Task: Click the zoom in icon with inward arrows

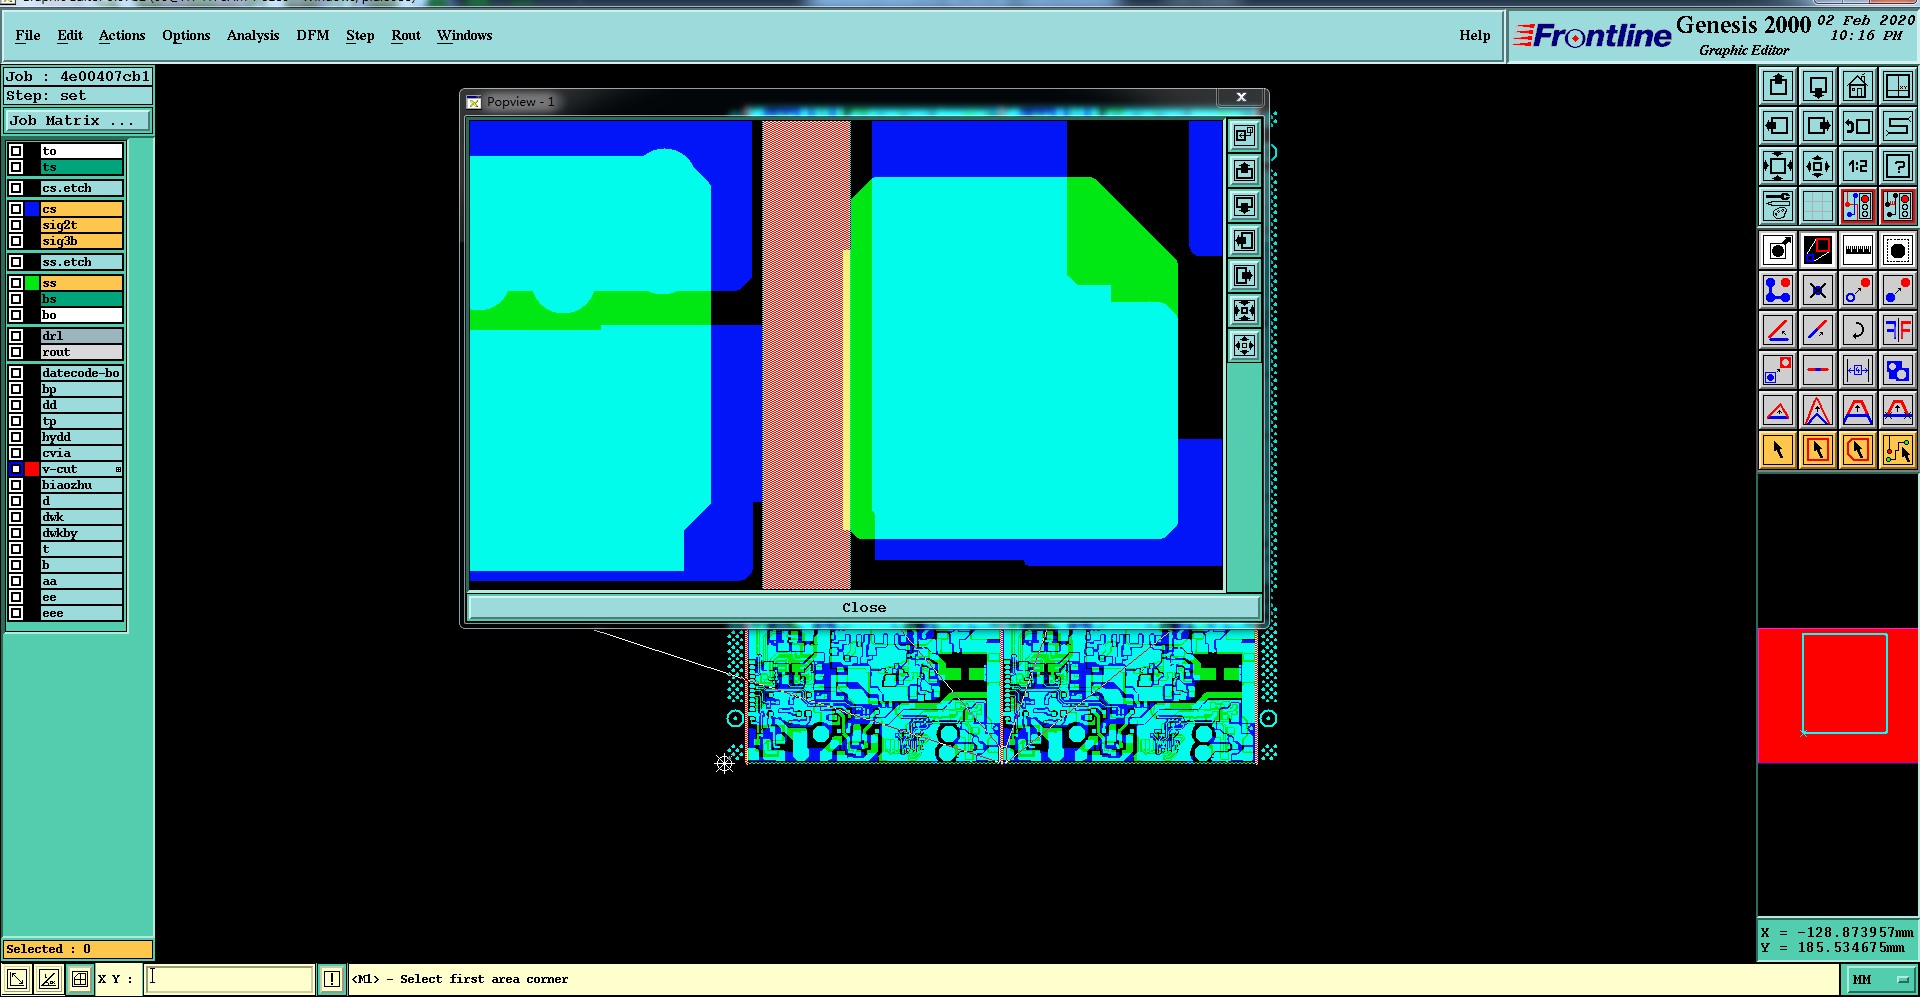Action: tap(1778, 166)
